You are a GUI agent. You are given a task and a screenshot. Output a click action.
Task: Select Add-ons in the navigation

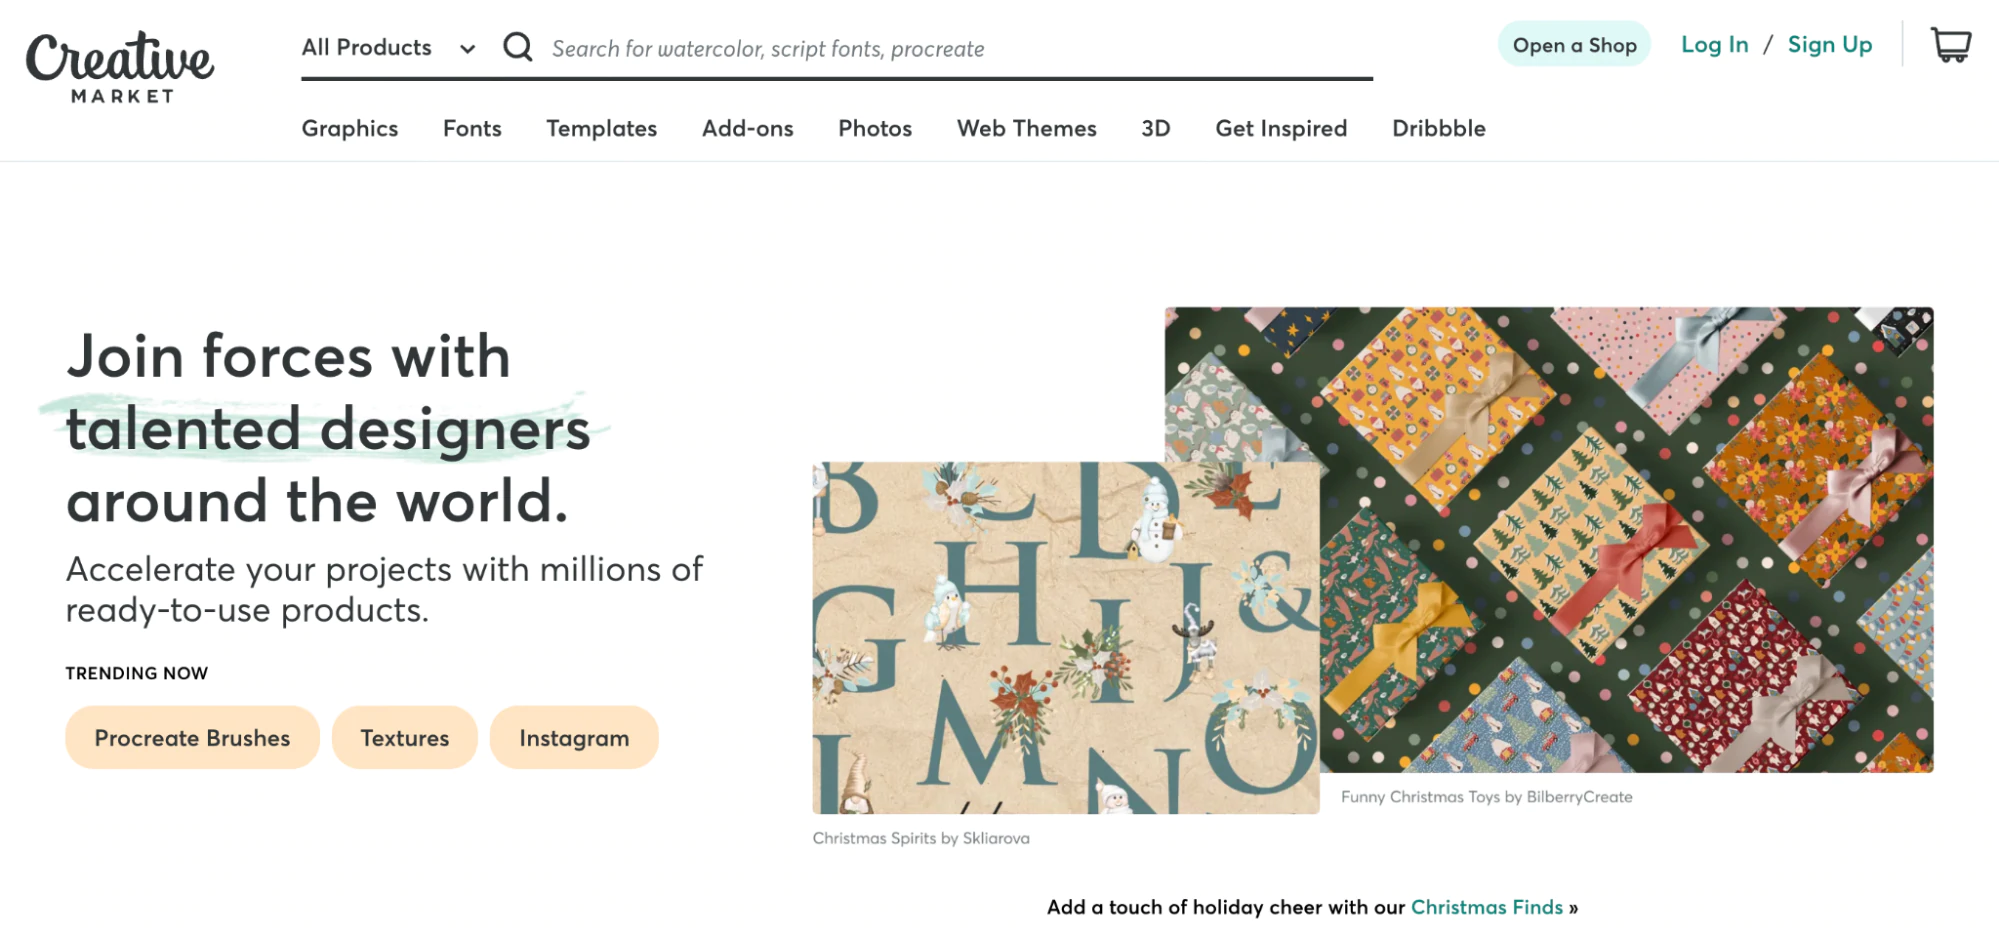[747, 129]
